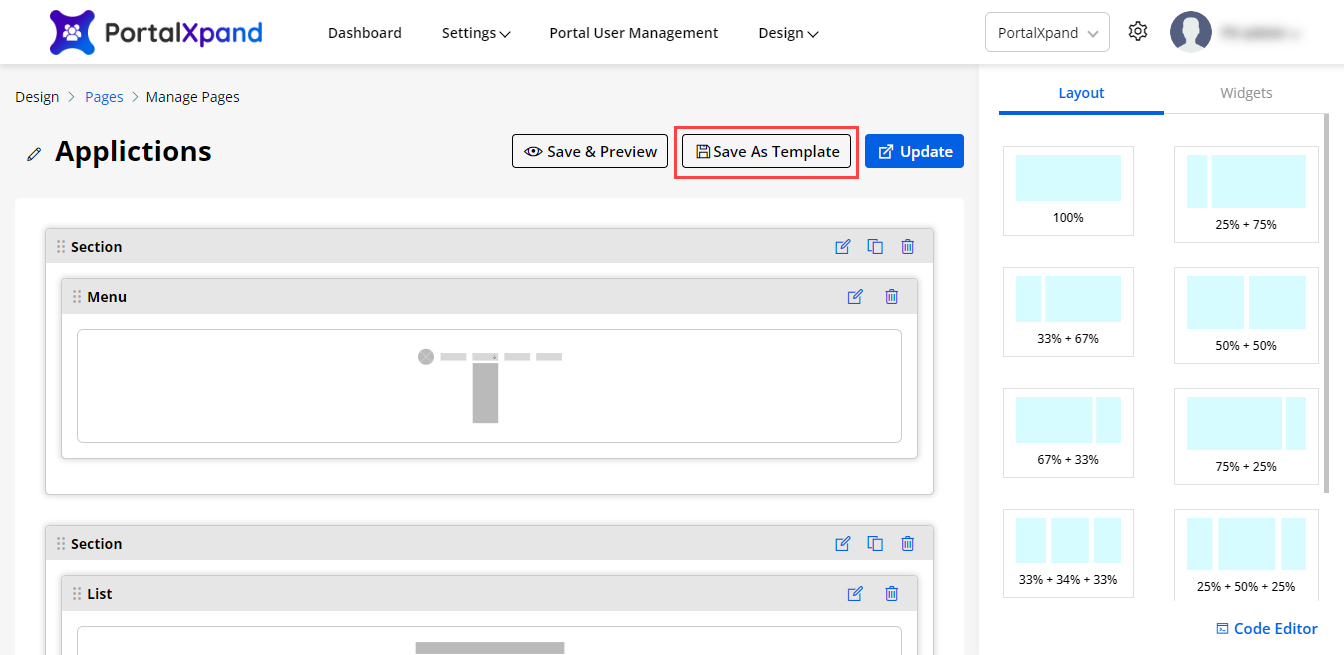The image size is (1344, 655).
Task: Open the Code Editor link
Action: tap(1266, 629)
